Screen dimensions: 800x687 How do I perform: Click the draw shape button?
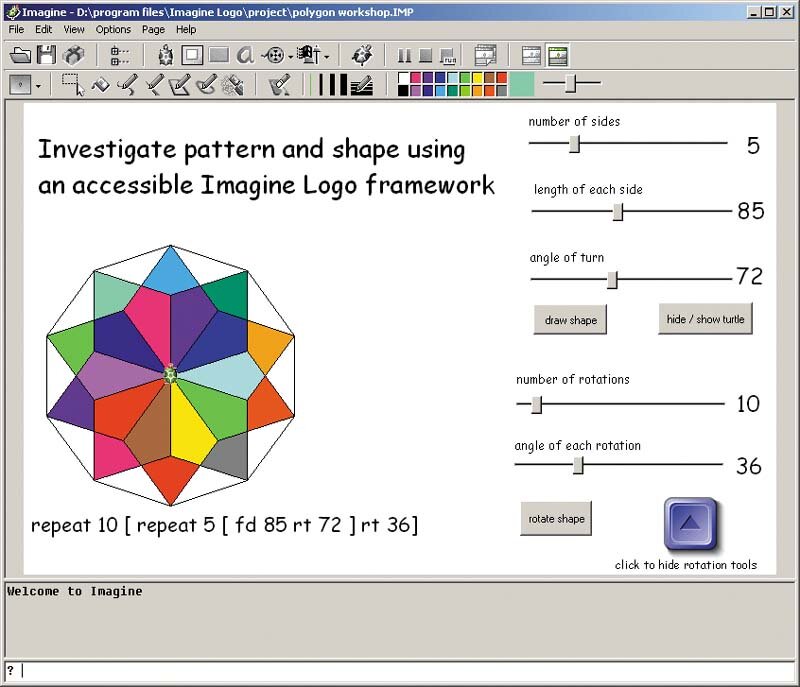(x=570, y=320)
